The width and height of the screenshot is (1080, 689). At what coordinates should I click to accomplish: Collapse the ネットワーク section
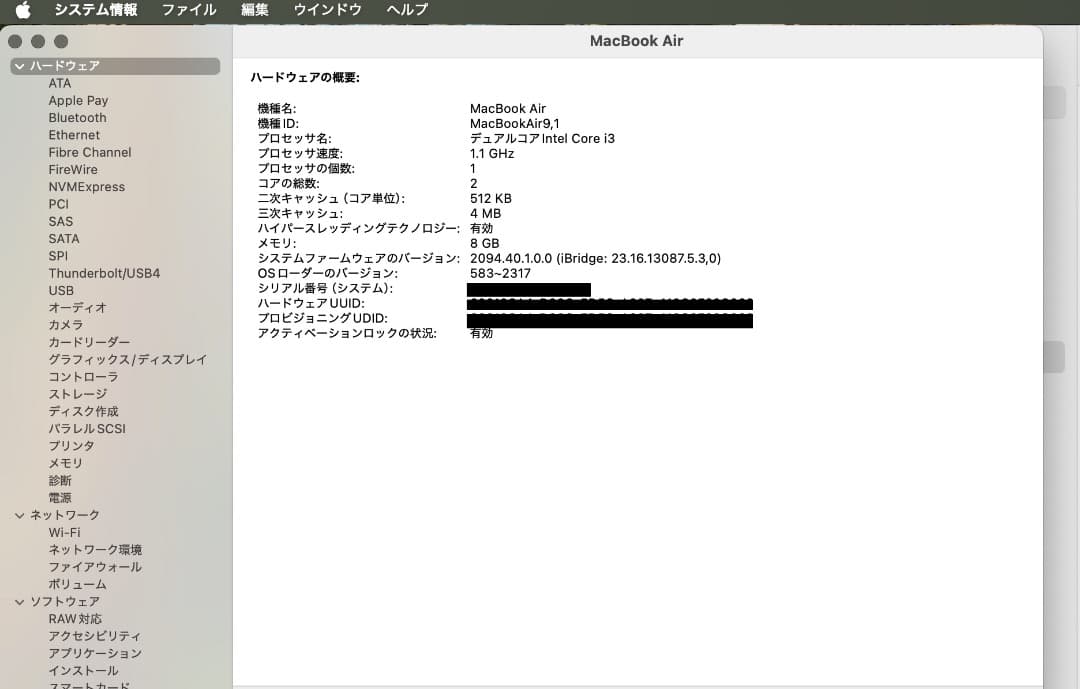click(x=19, y=514)
